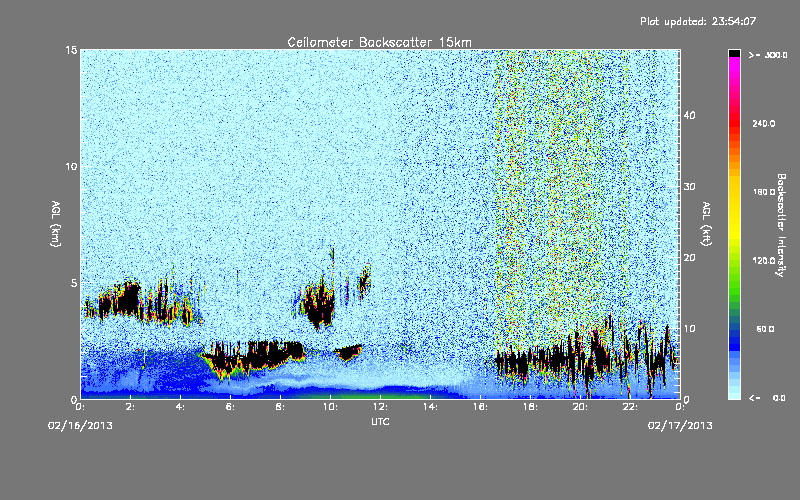
Task: Select the 'Plot updated: 23:54:07' timestamp text
Action: point(698,21)
